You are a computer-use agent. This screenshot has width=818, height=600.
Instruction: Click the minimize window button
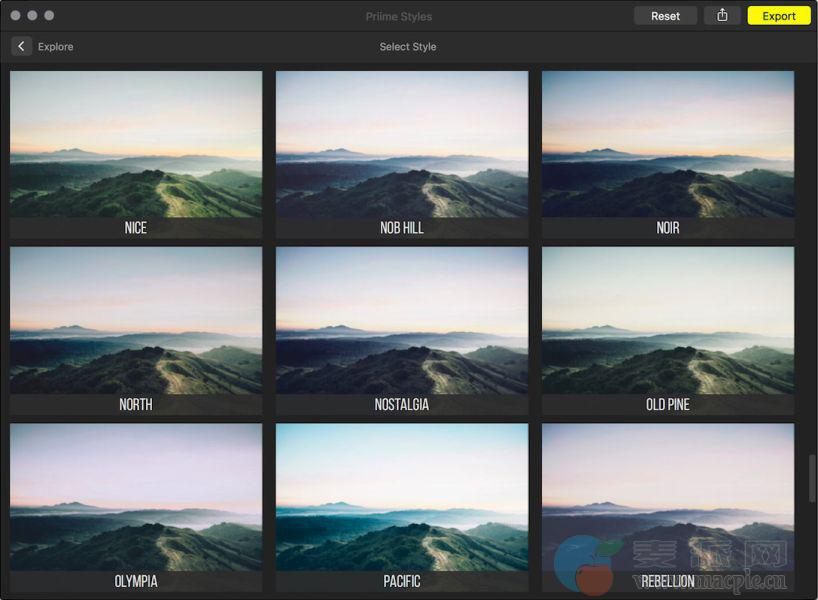click(x=32, y=16)
